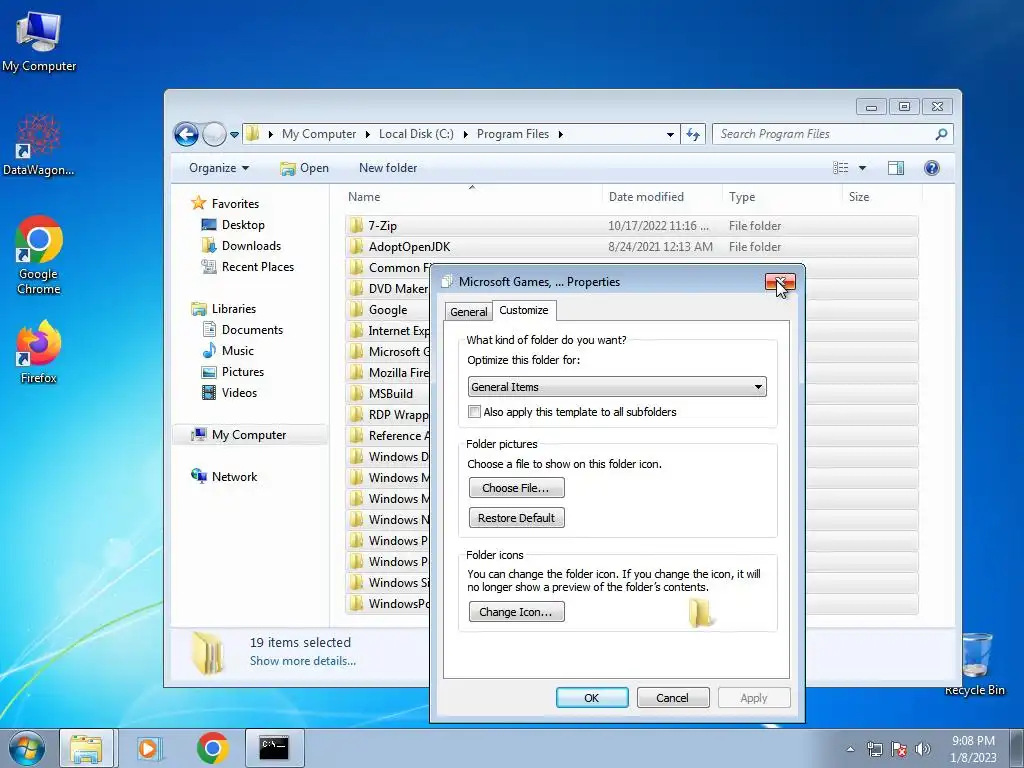Sort by the Size column header

tap(882, 197)
